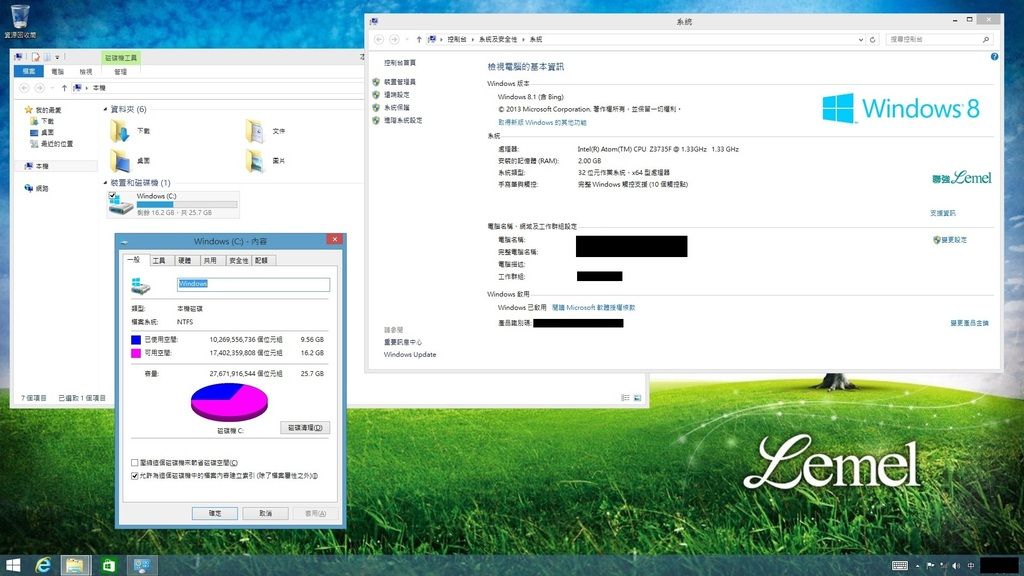Switch to the System control panel taskbar icon

(142, 565)
